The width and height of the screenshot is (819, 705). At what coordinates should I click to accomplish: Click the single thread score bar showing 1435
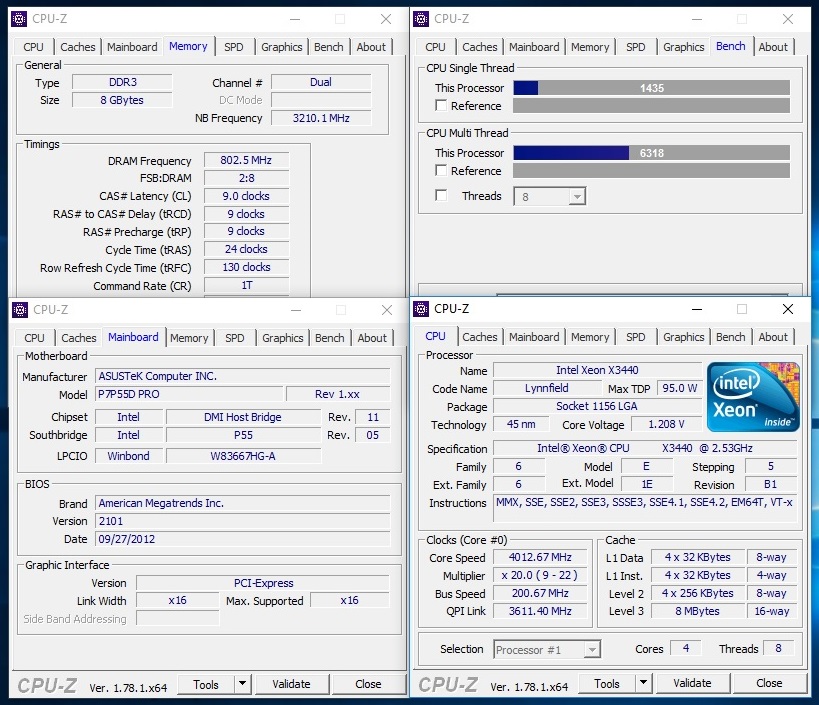(651, 88)
